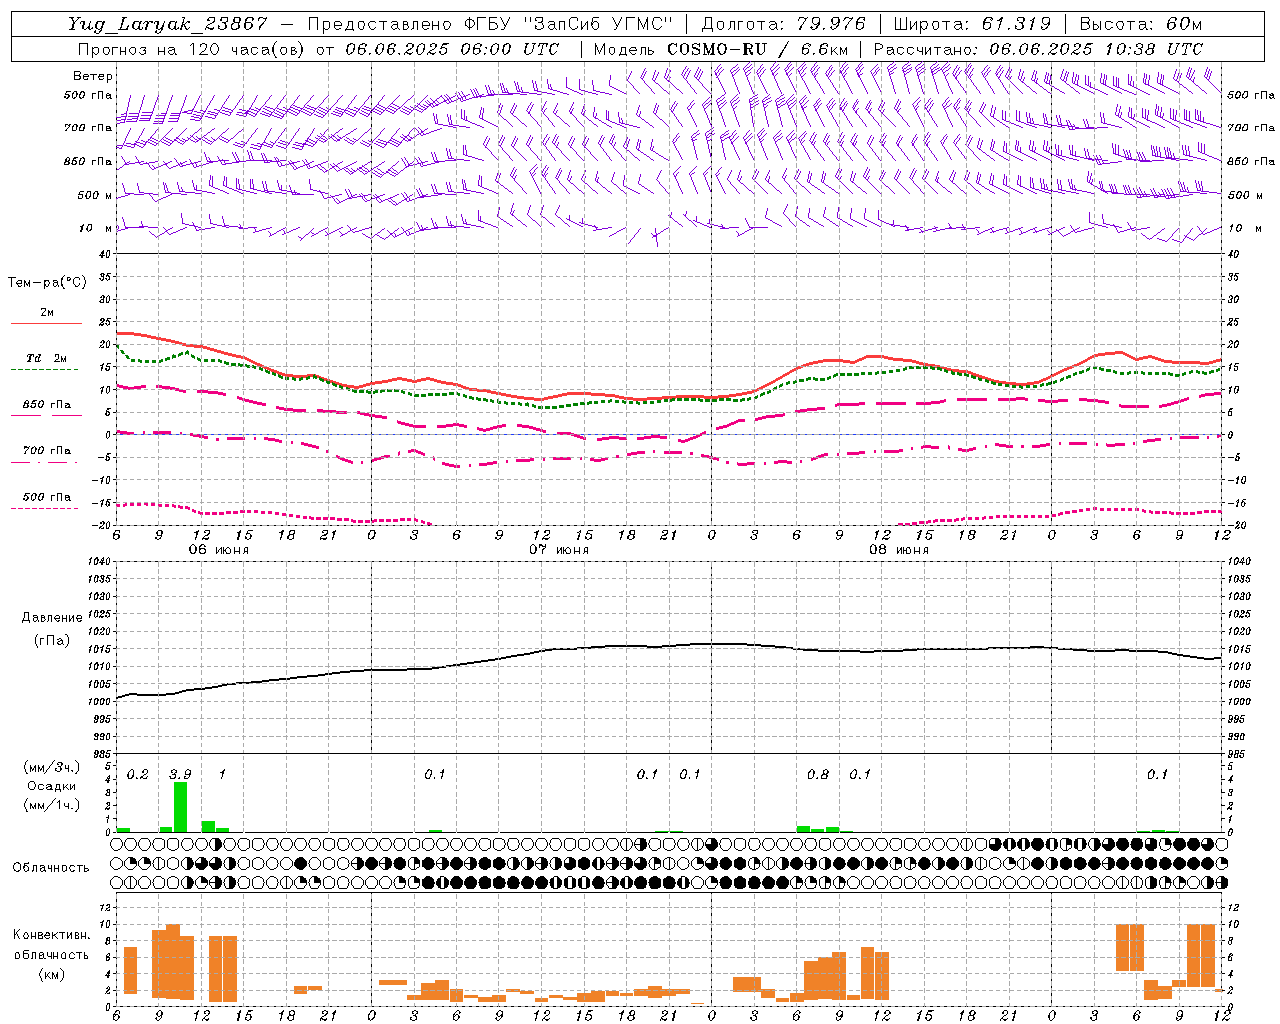This screenshot has width=1280, height=1024.
Task: Click the Облачность cloudiness row label
Action: coord(51,868)
